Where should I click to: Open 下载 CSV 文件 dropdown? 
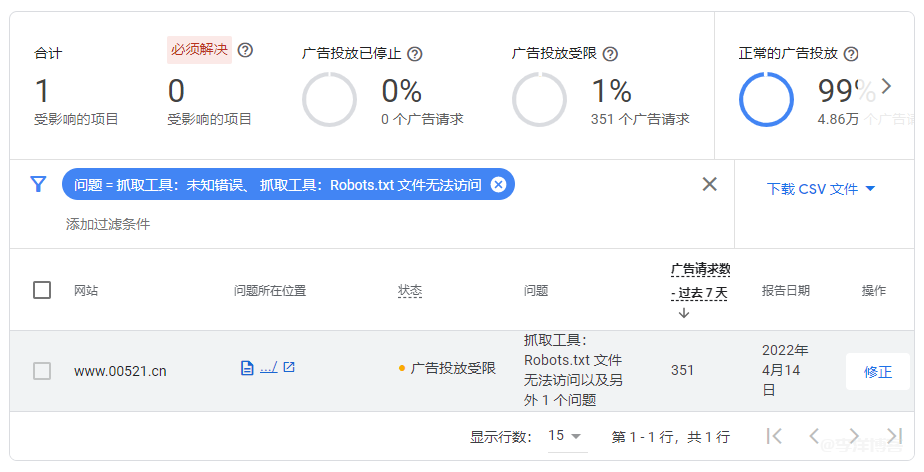(821, 189)
